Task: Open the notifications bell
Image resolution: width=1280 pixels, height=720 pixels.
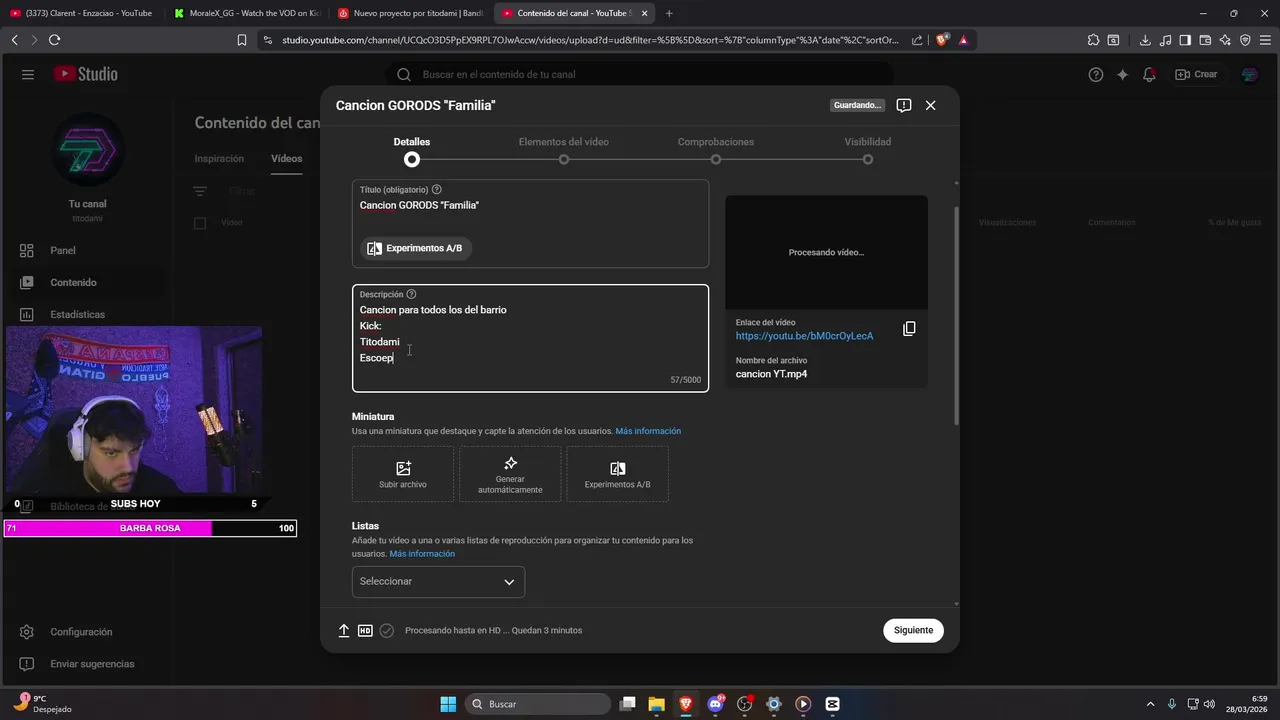Action: (x=1150, y=74)
